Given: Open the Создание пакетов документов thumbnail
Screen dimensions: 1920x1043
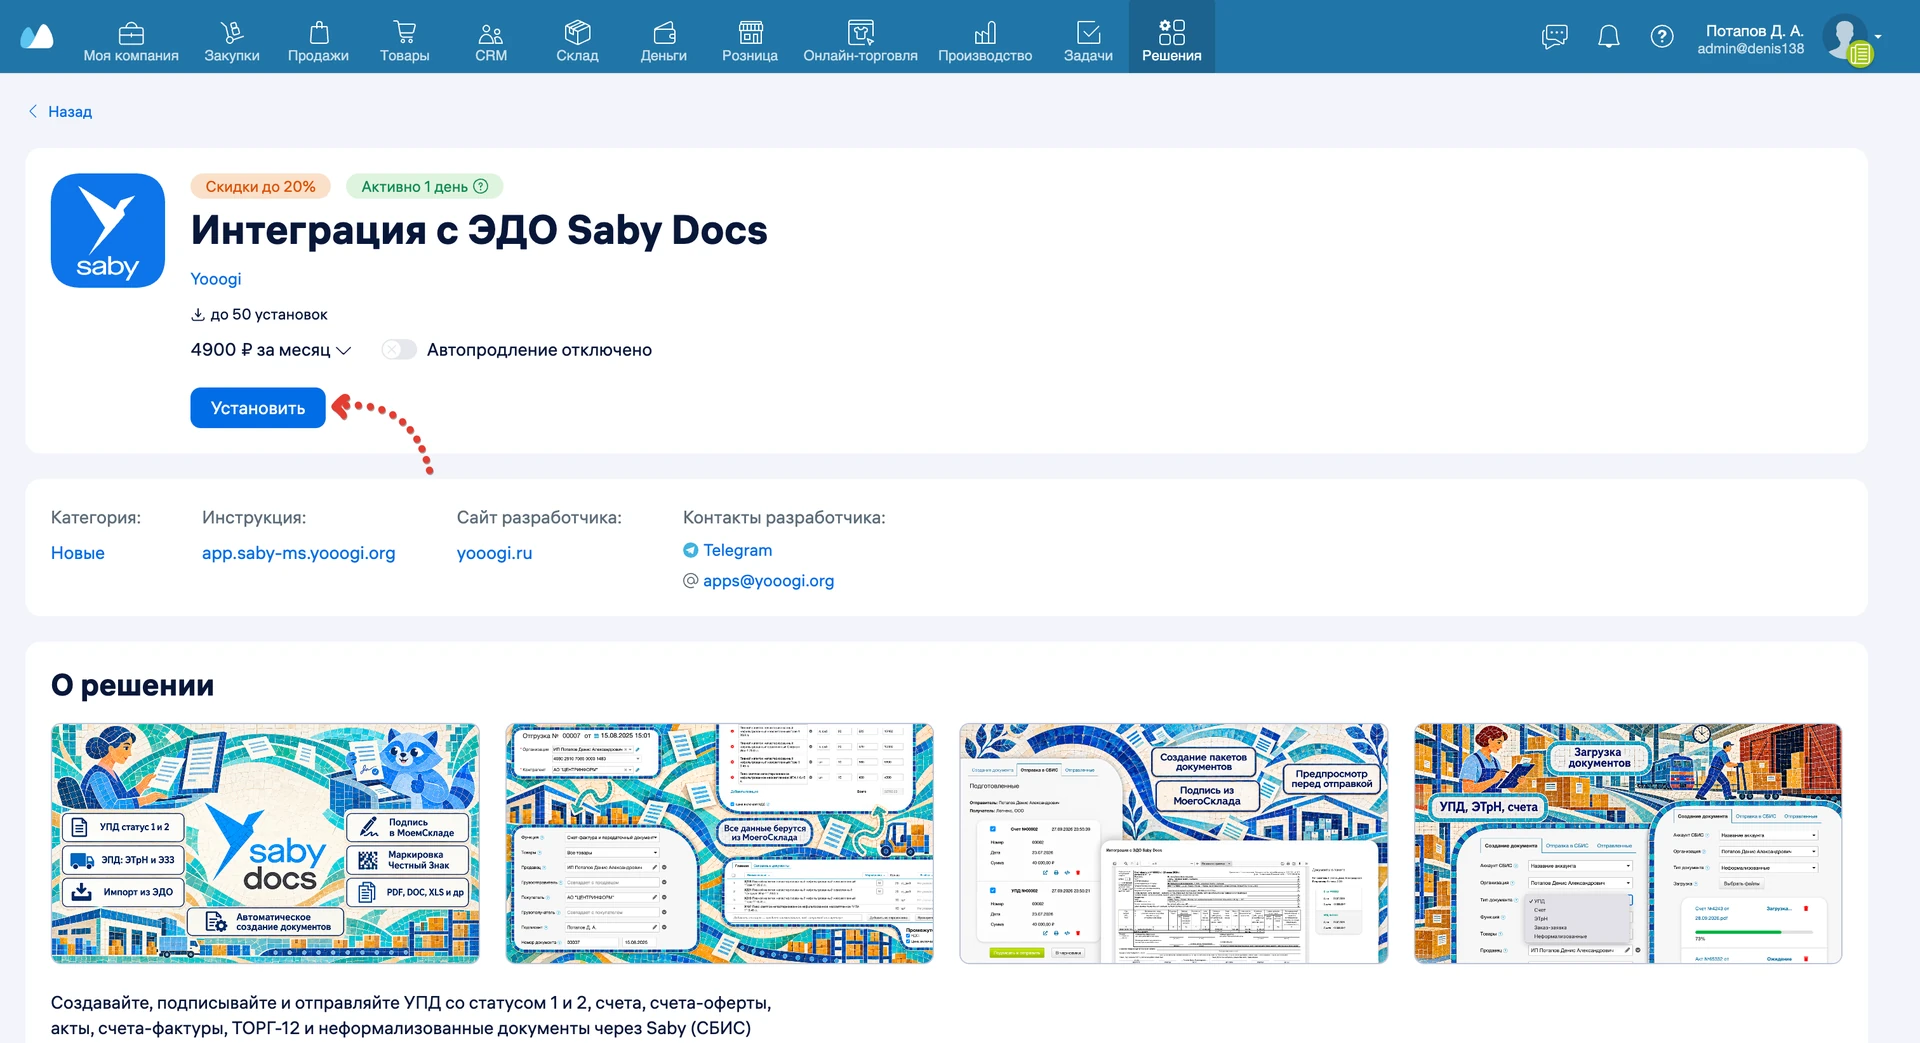Looking at the screenshot, I should click(x=1174, y=843).
